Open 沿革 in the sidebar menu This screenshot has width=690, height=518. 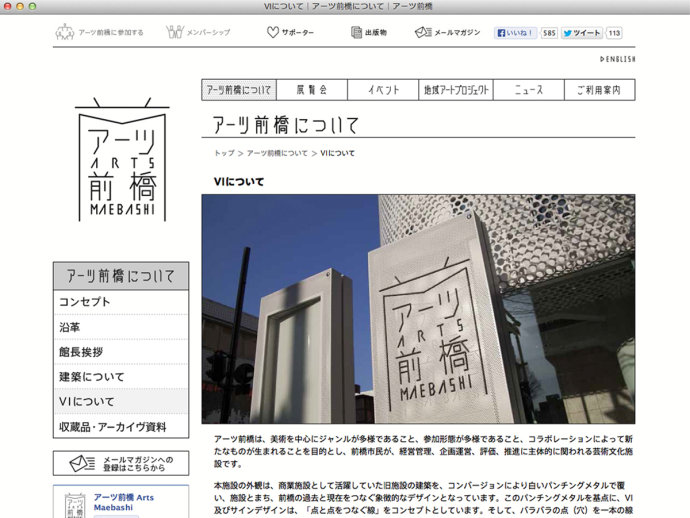click(121, 327)
